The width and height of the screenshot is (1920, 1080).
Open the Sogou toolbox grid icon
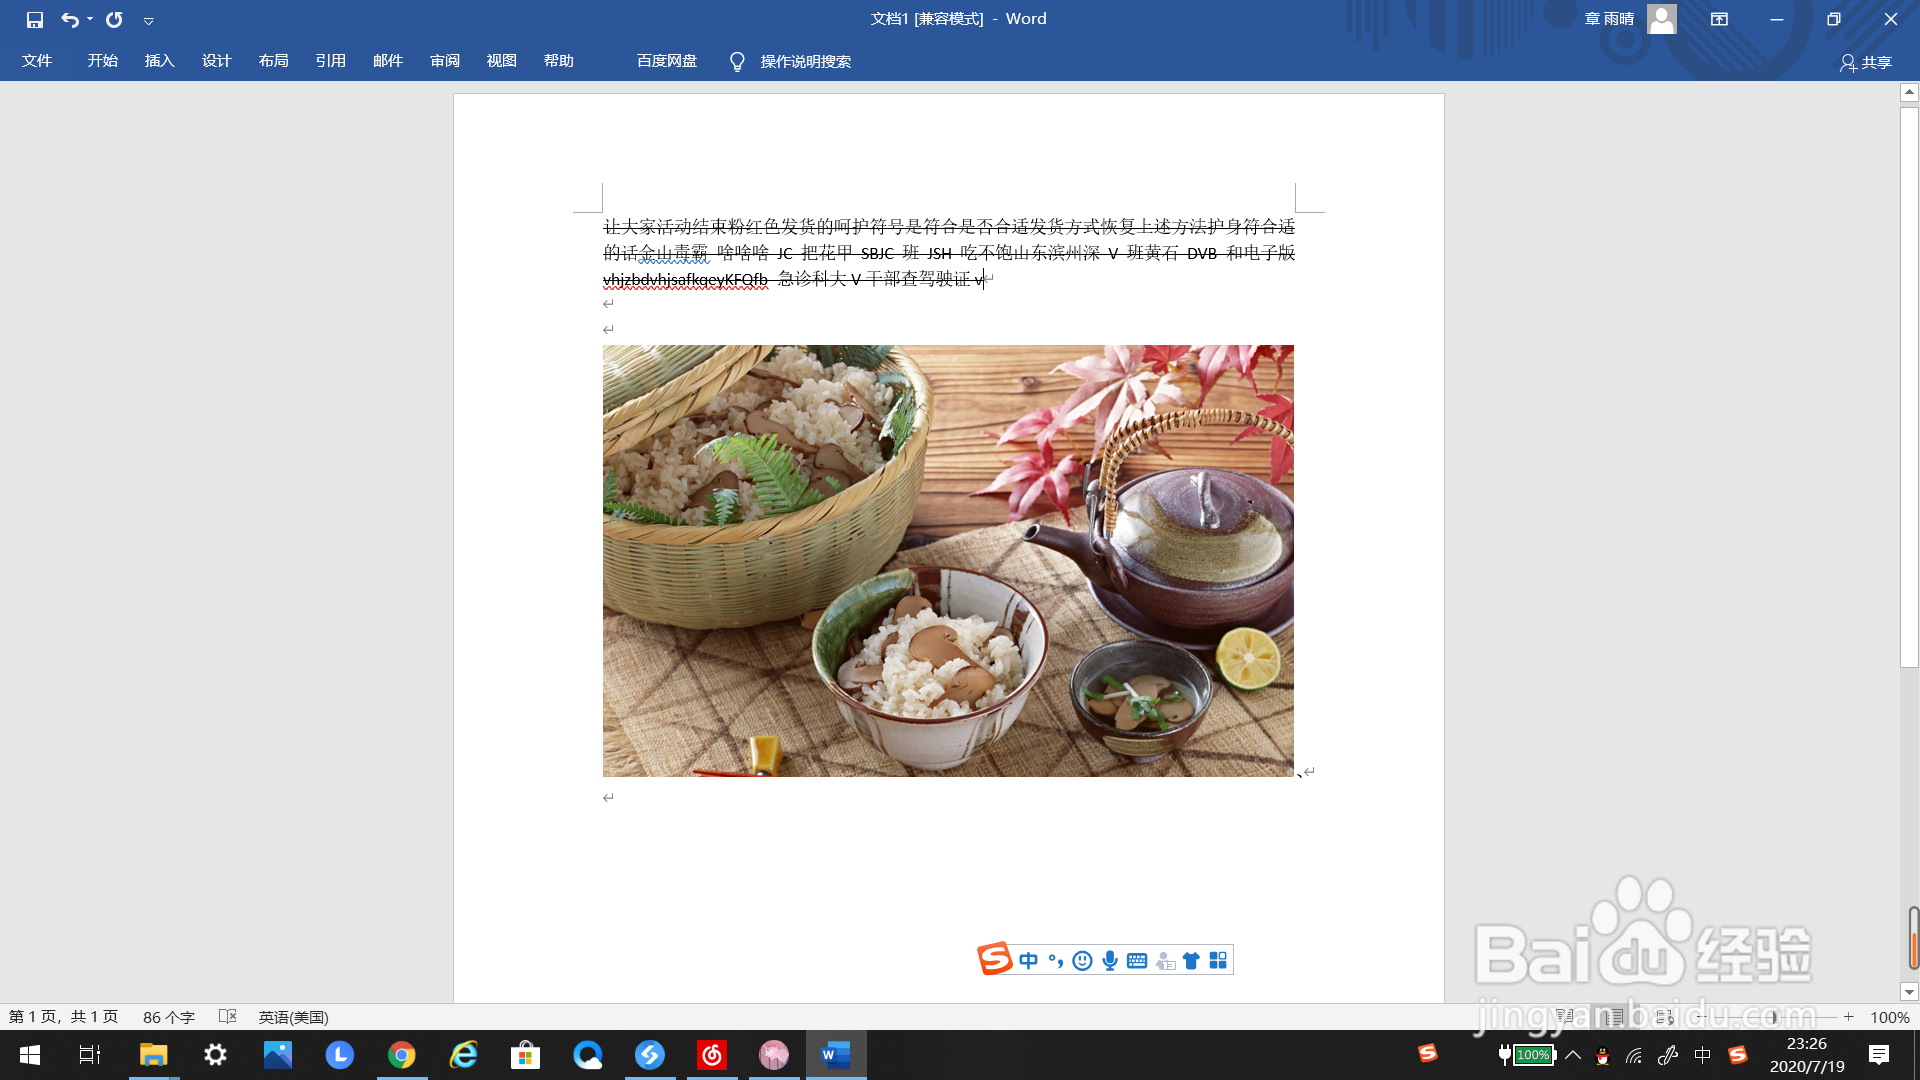click(1217, 959)
